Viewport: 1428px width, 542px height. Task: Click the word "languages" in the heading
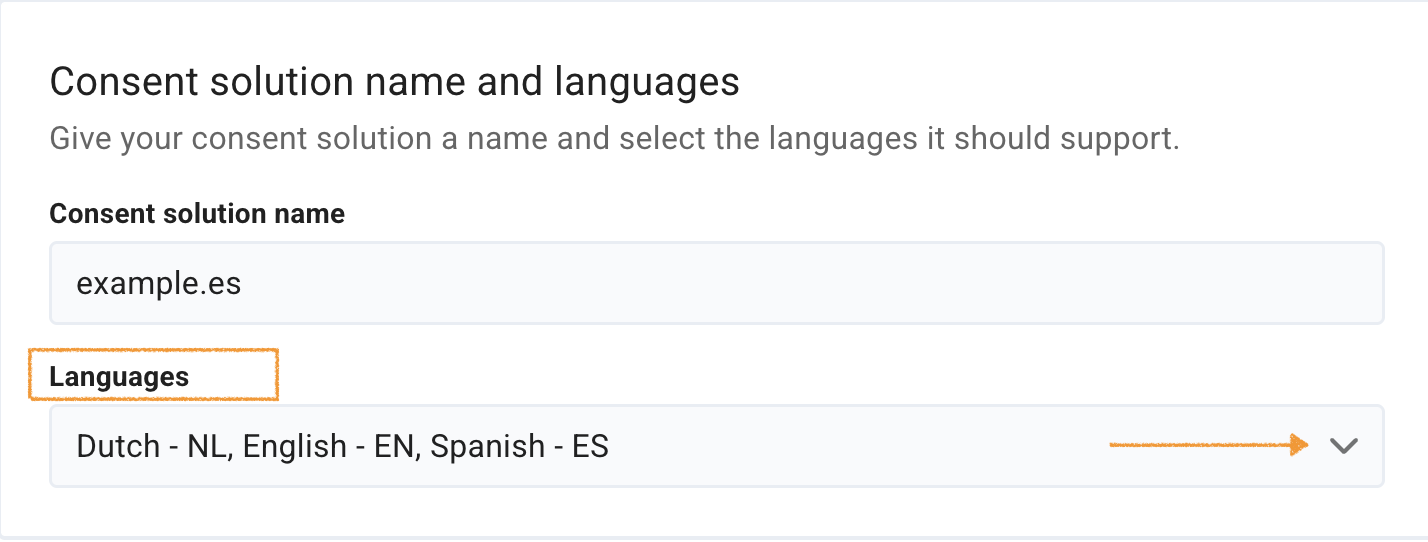tap(646, 82)
